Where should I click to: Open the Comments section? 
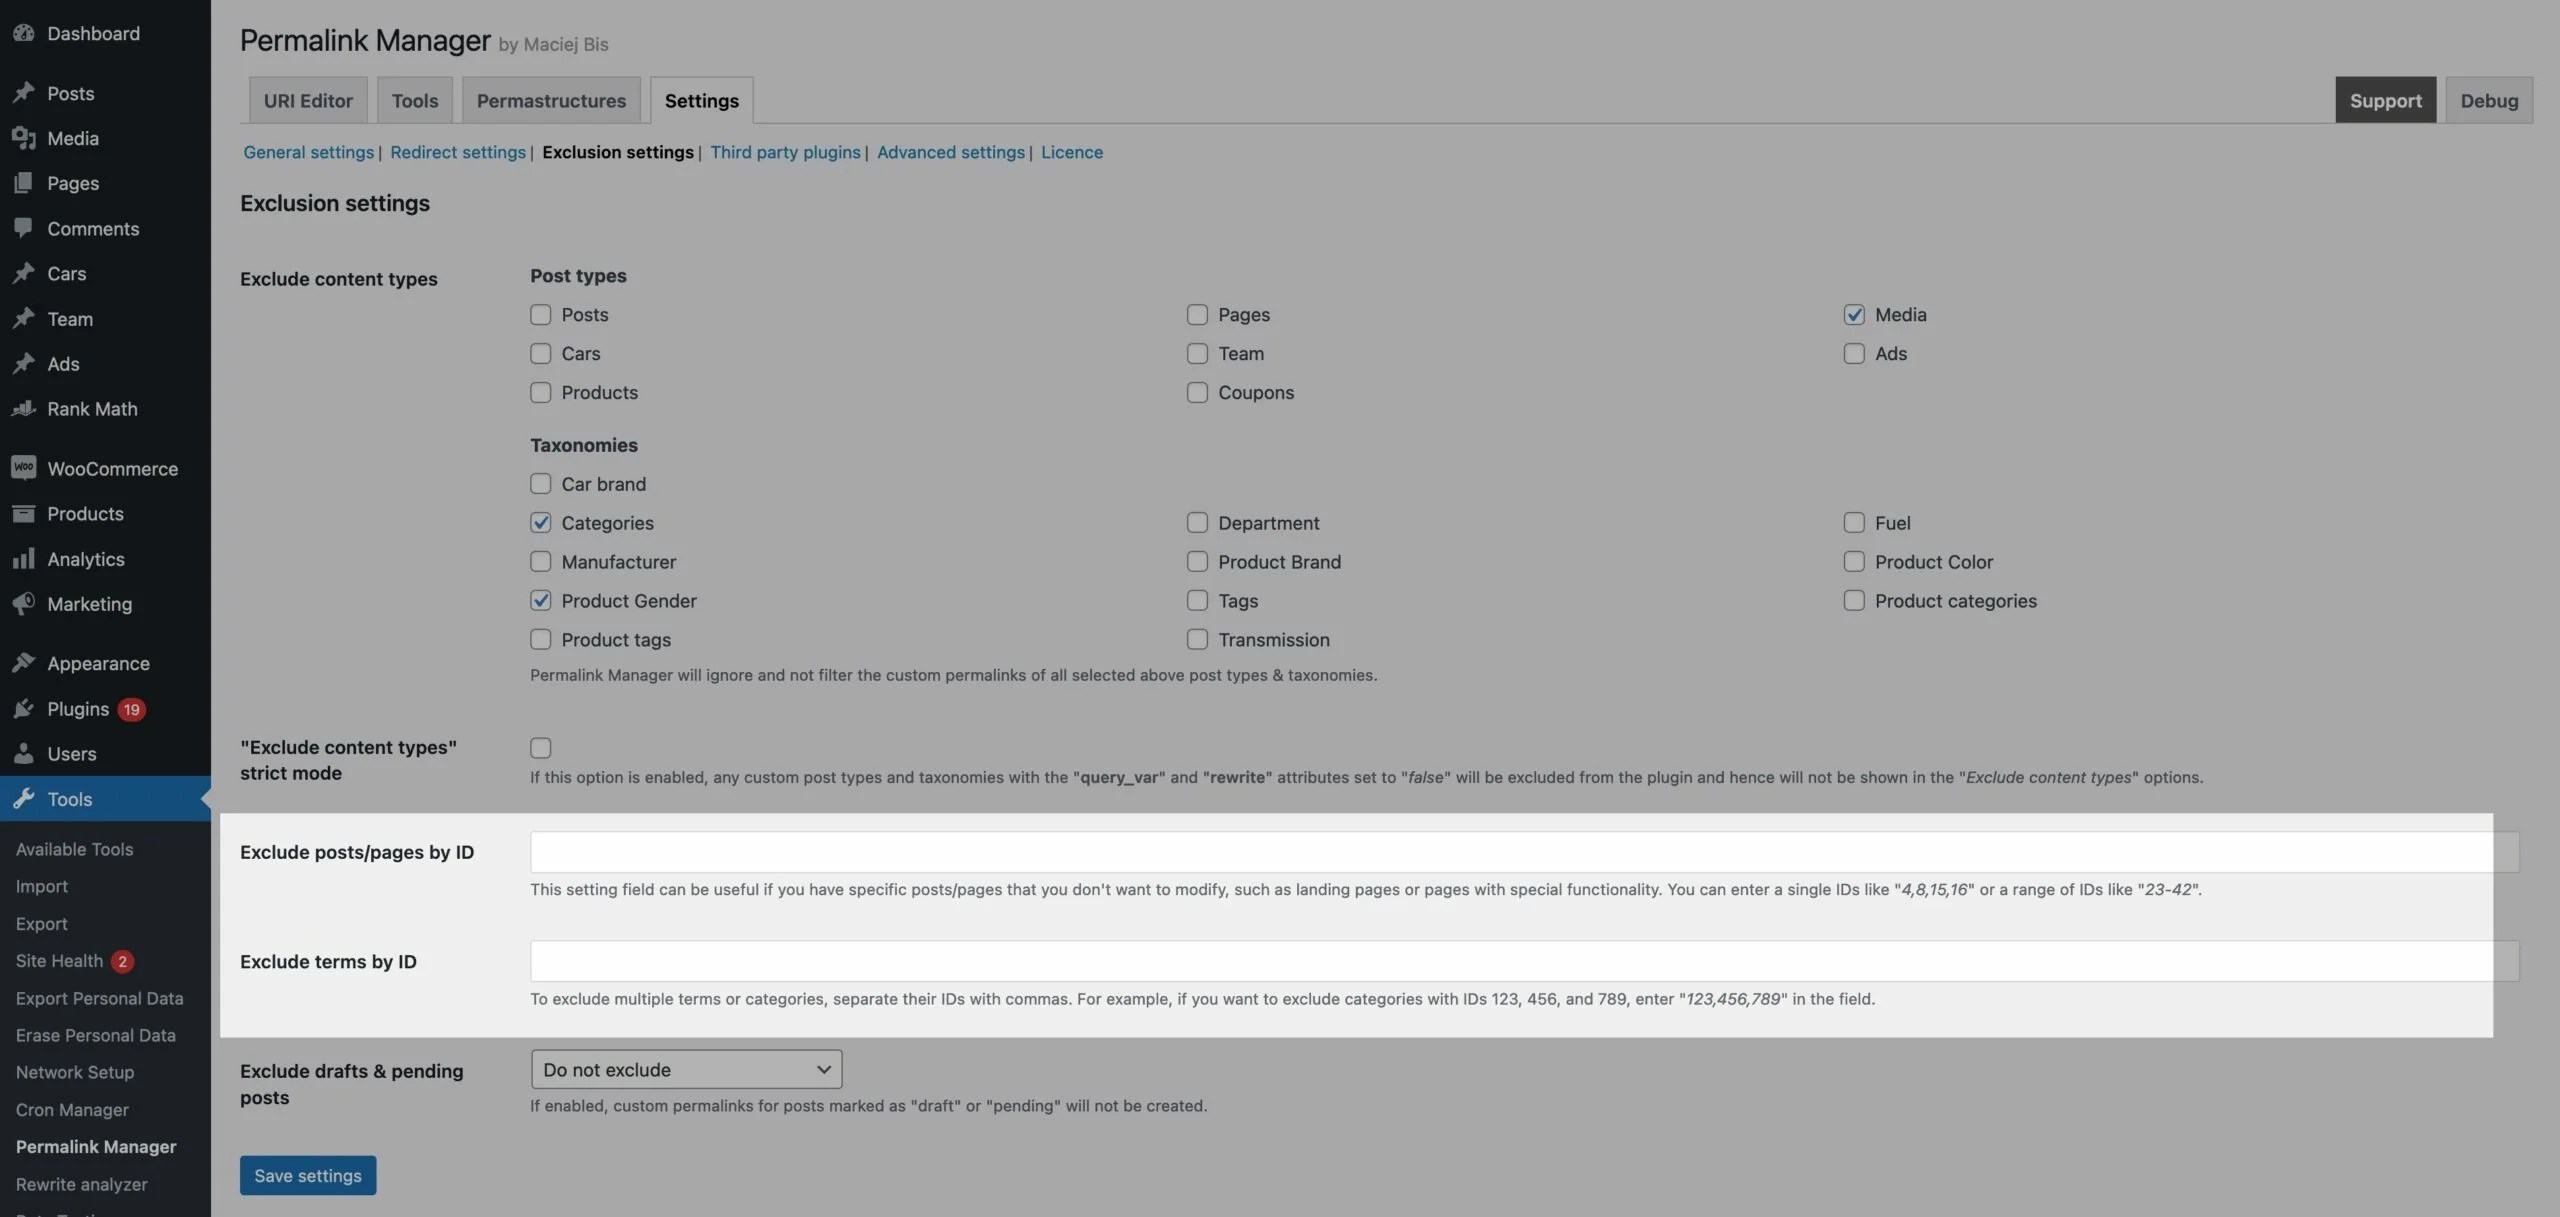click(94, 228)
